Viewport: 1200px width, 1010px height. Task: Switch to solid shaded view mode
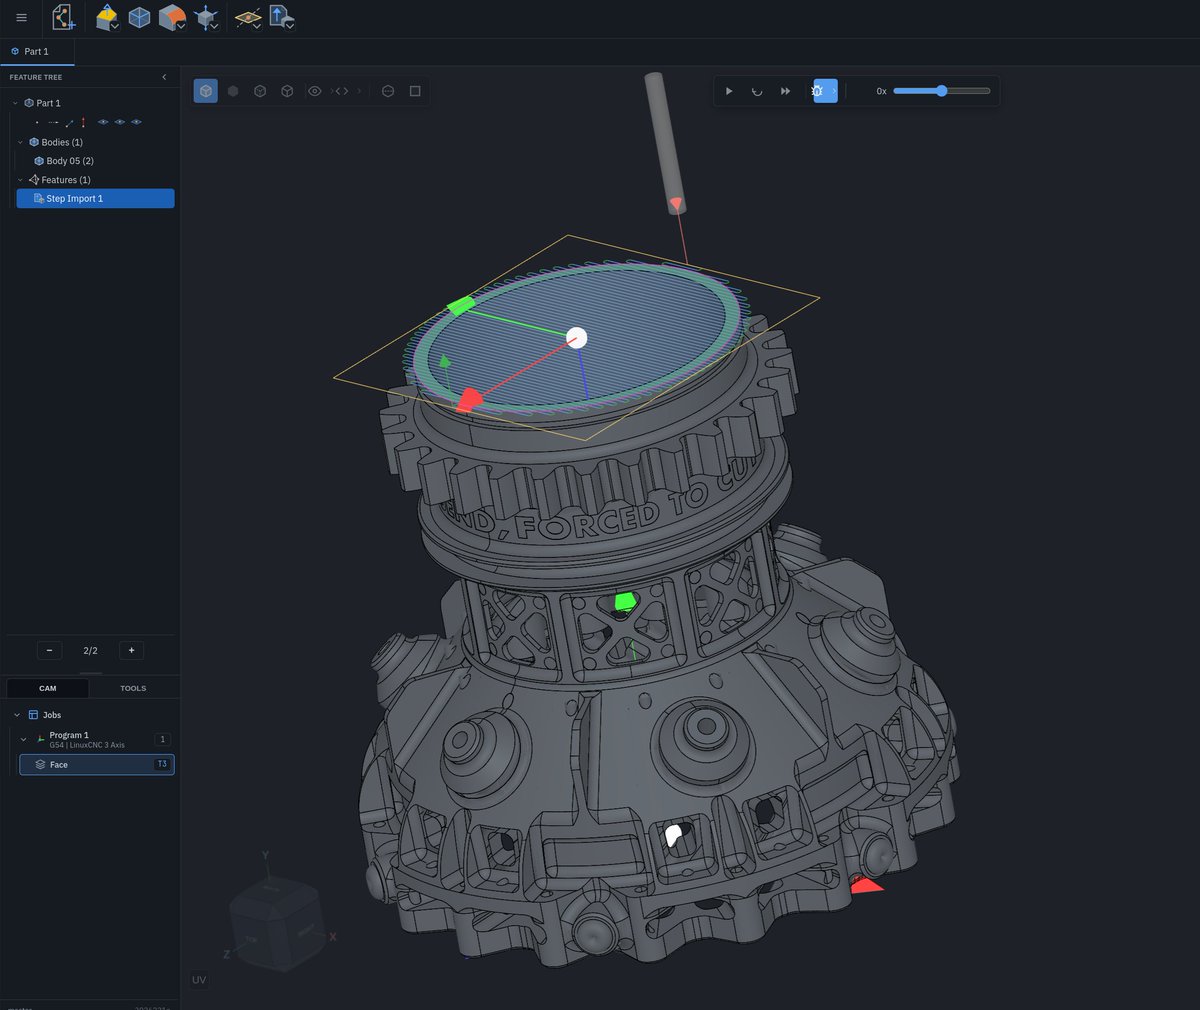coord(233,91)
